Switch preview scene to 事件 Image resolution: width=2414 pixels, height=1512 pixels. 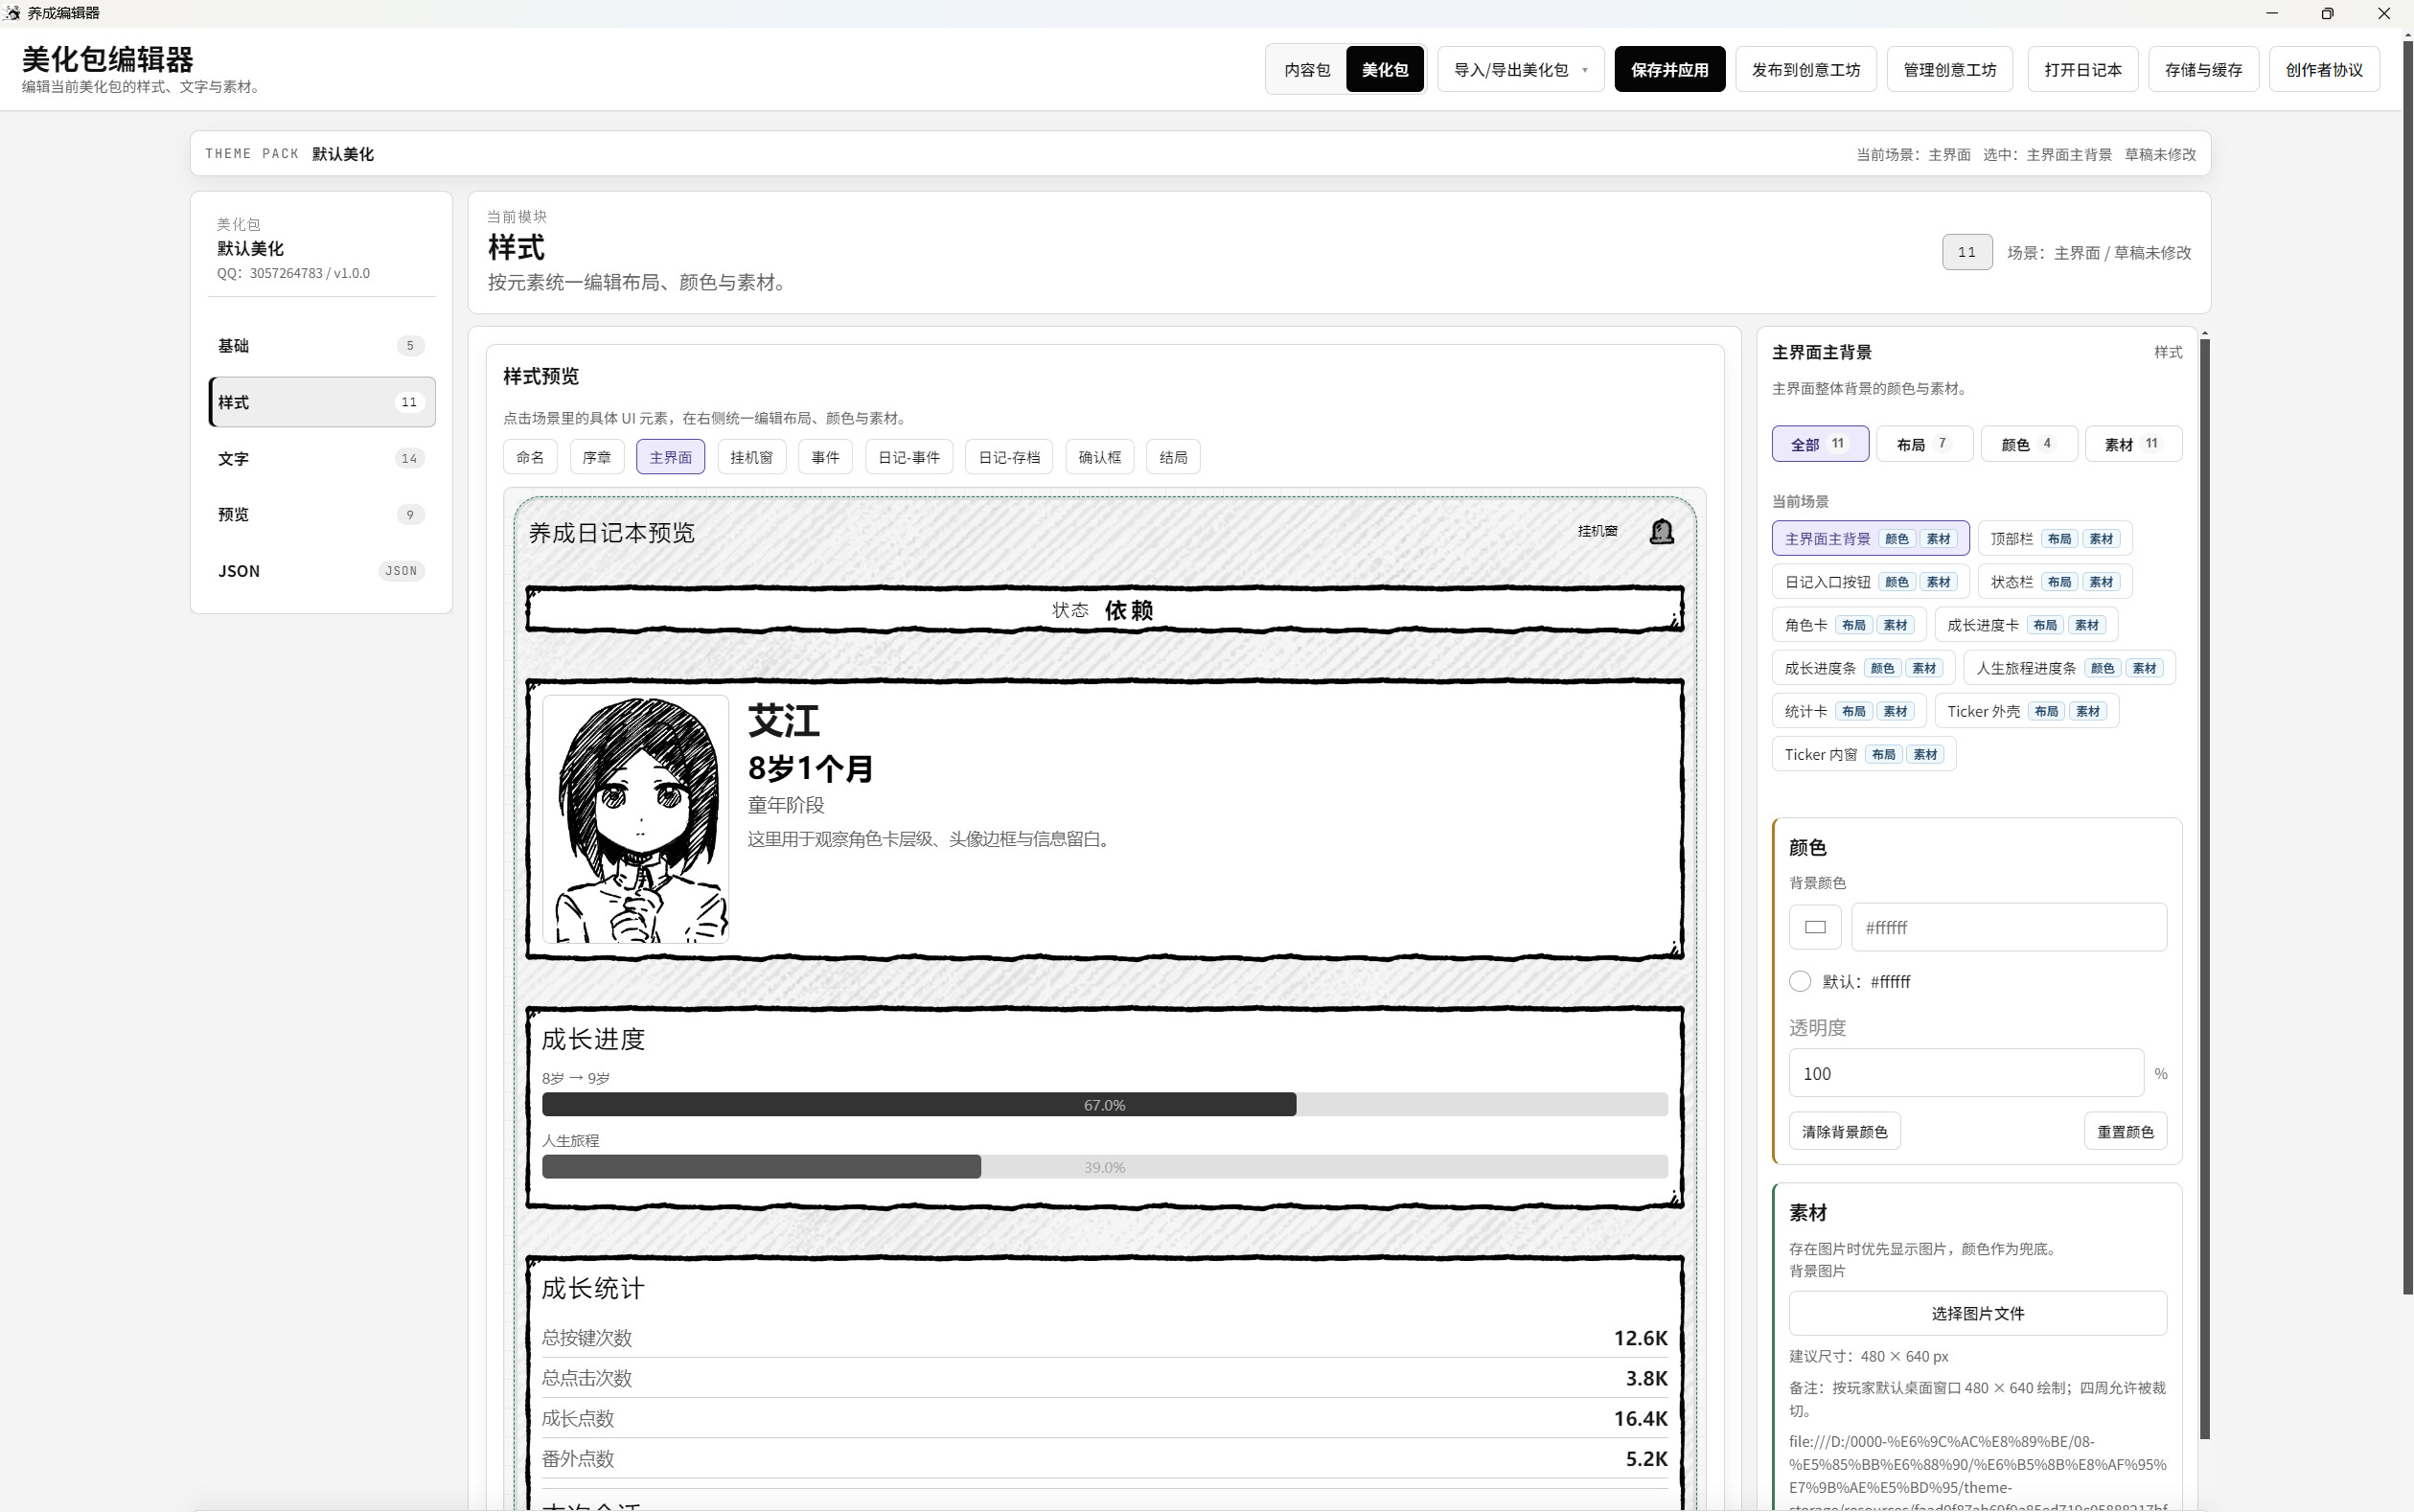[825, 457]
